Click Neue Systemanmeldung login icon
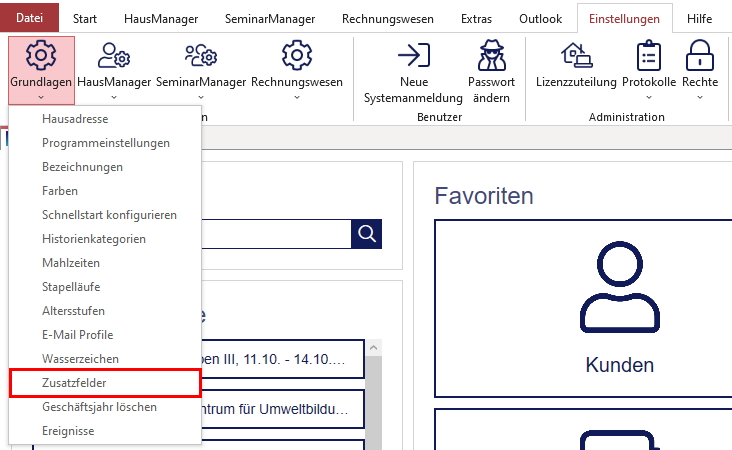Image resolution: width=732 pixels, height=450 pixels. 413,56
